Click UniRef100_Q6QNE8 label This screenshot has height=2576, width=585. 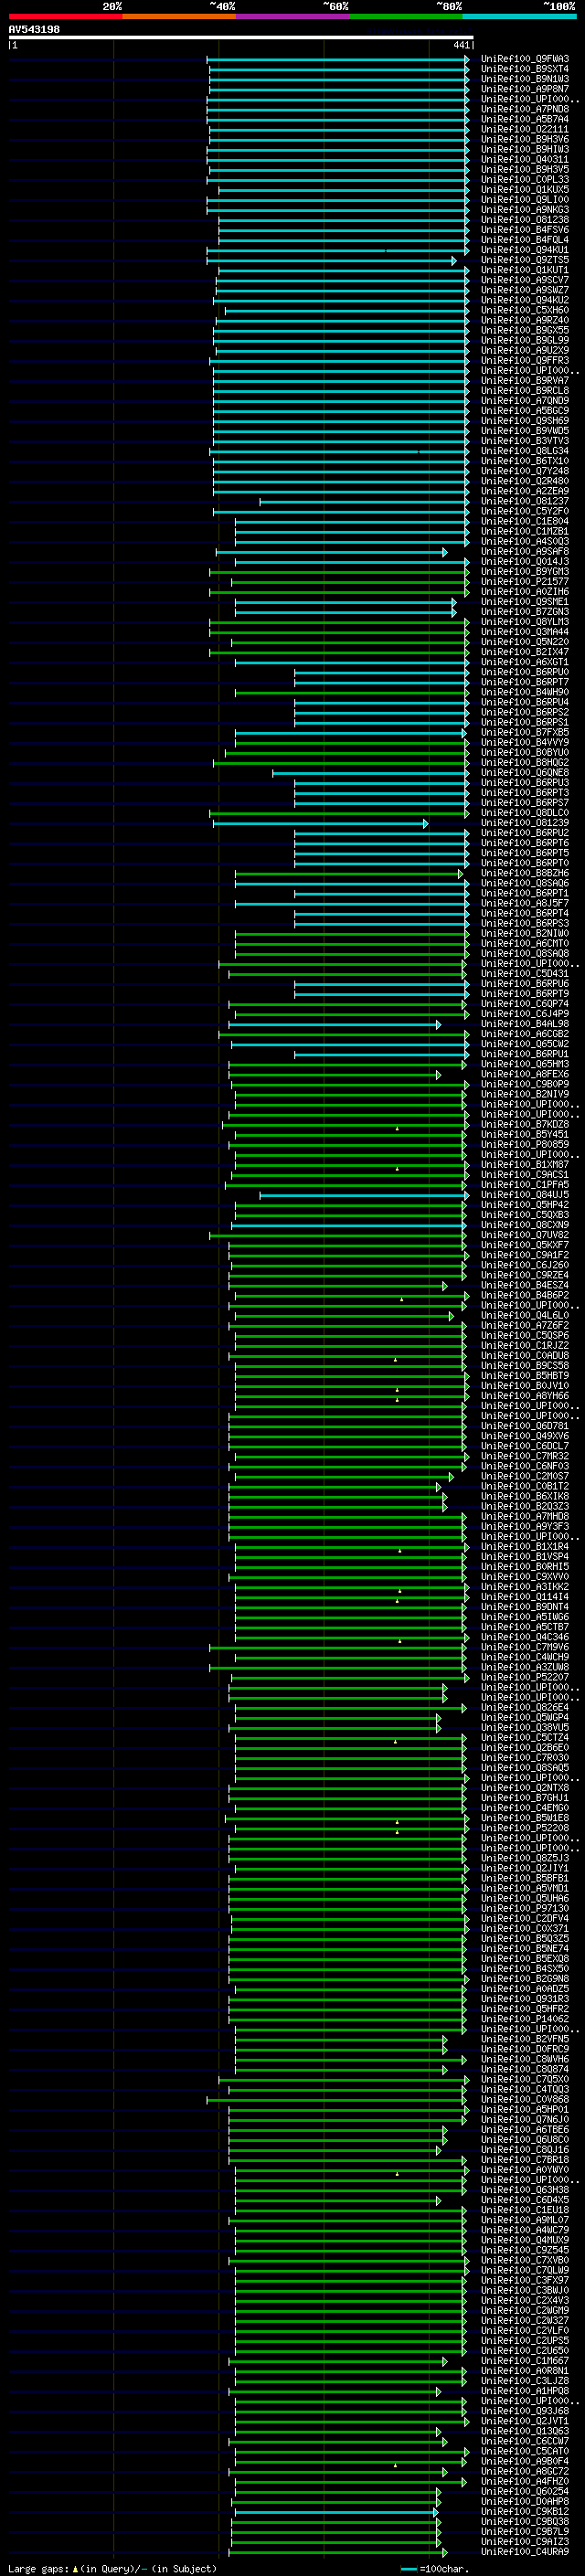[x=525, y=773]
